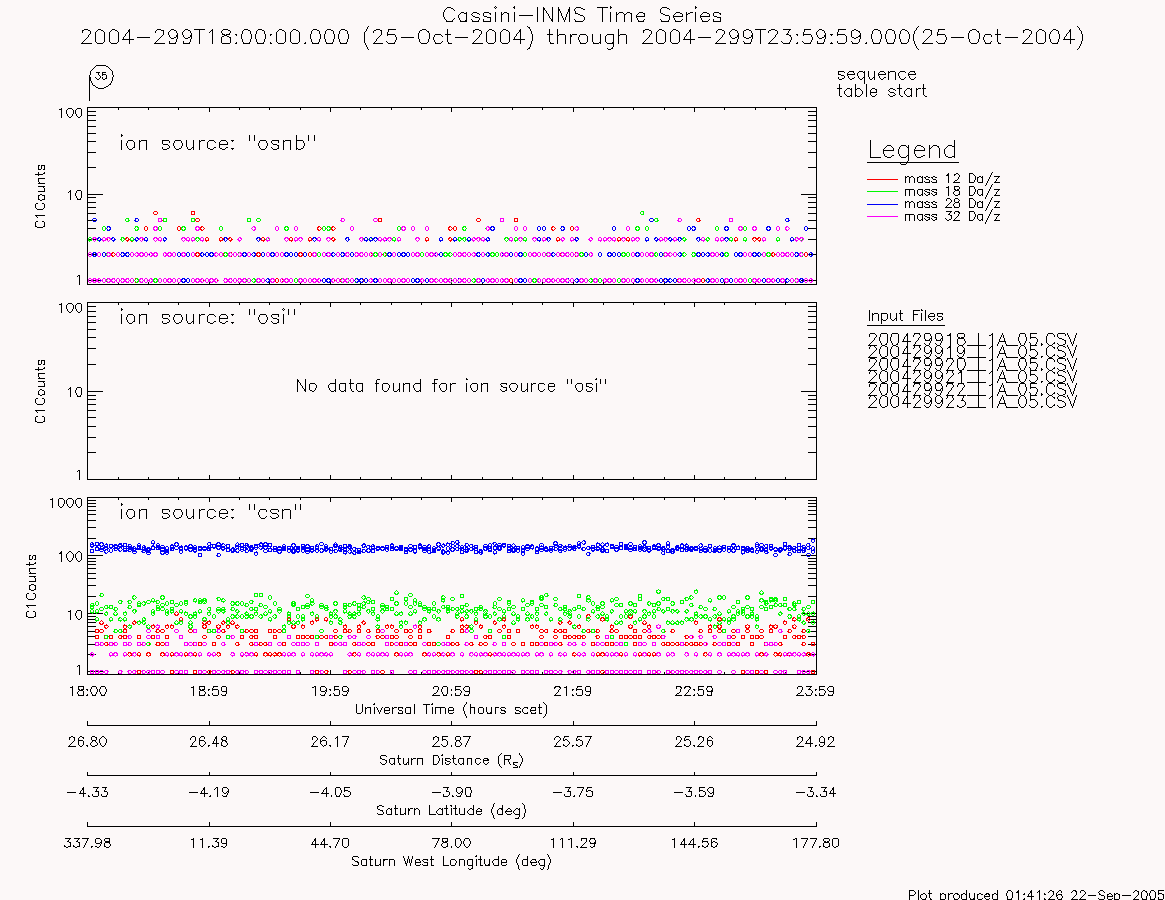Click the 18:00 start time label
1165x900 pixels.
pyautogui.click(x=88, y=691)
